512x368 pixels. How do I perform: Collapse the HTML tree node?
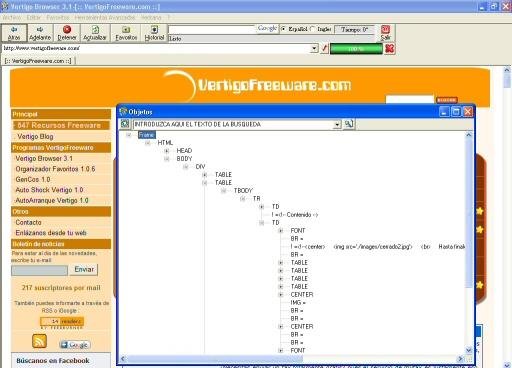click(148, 143)
